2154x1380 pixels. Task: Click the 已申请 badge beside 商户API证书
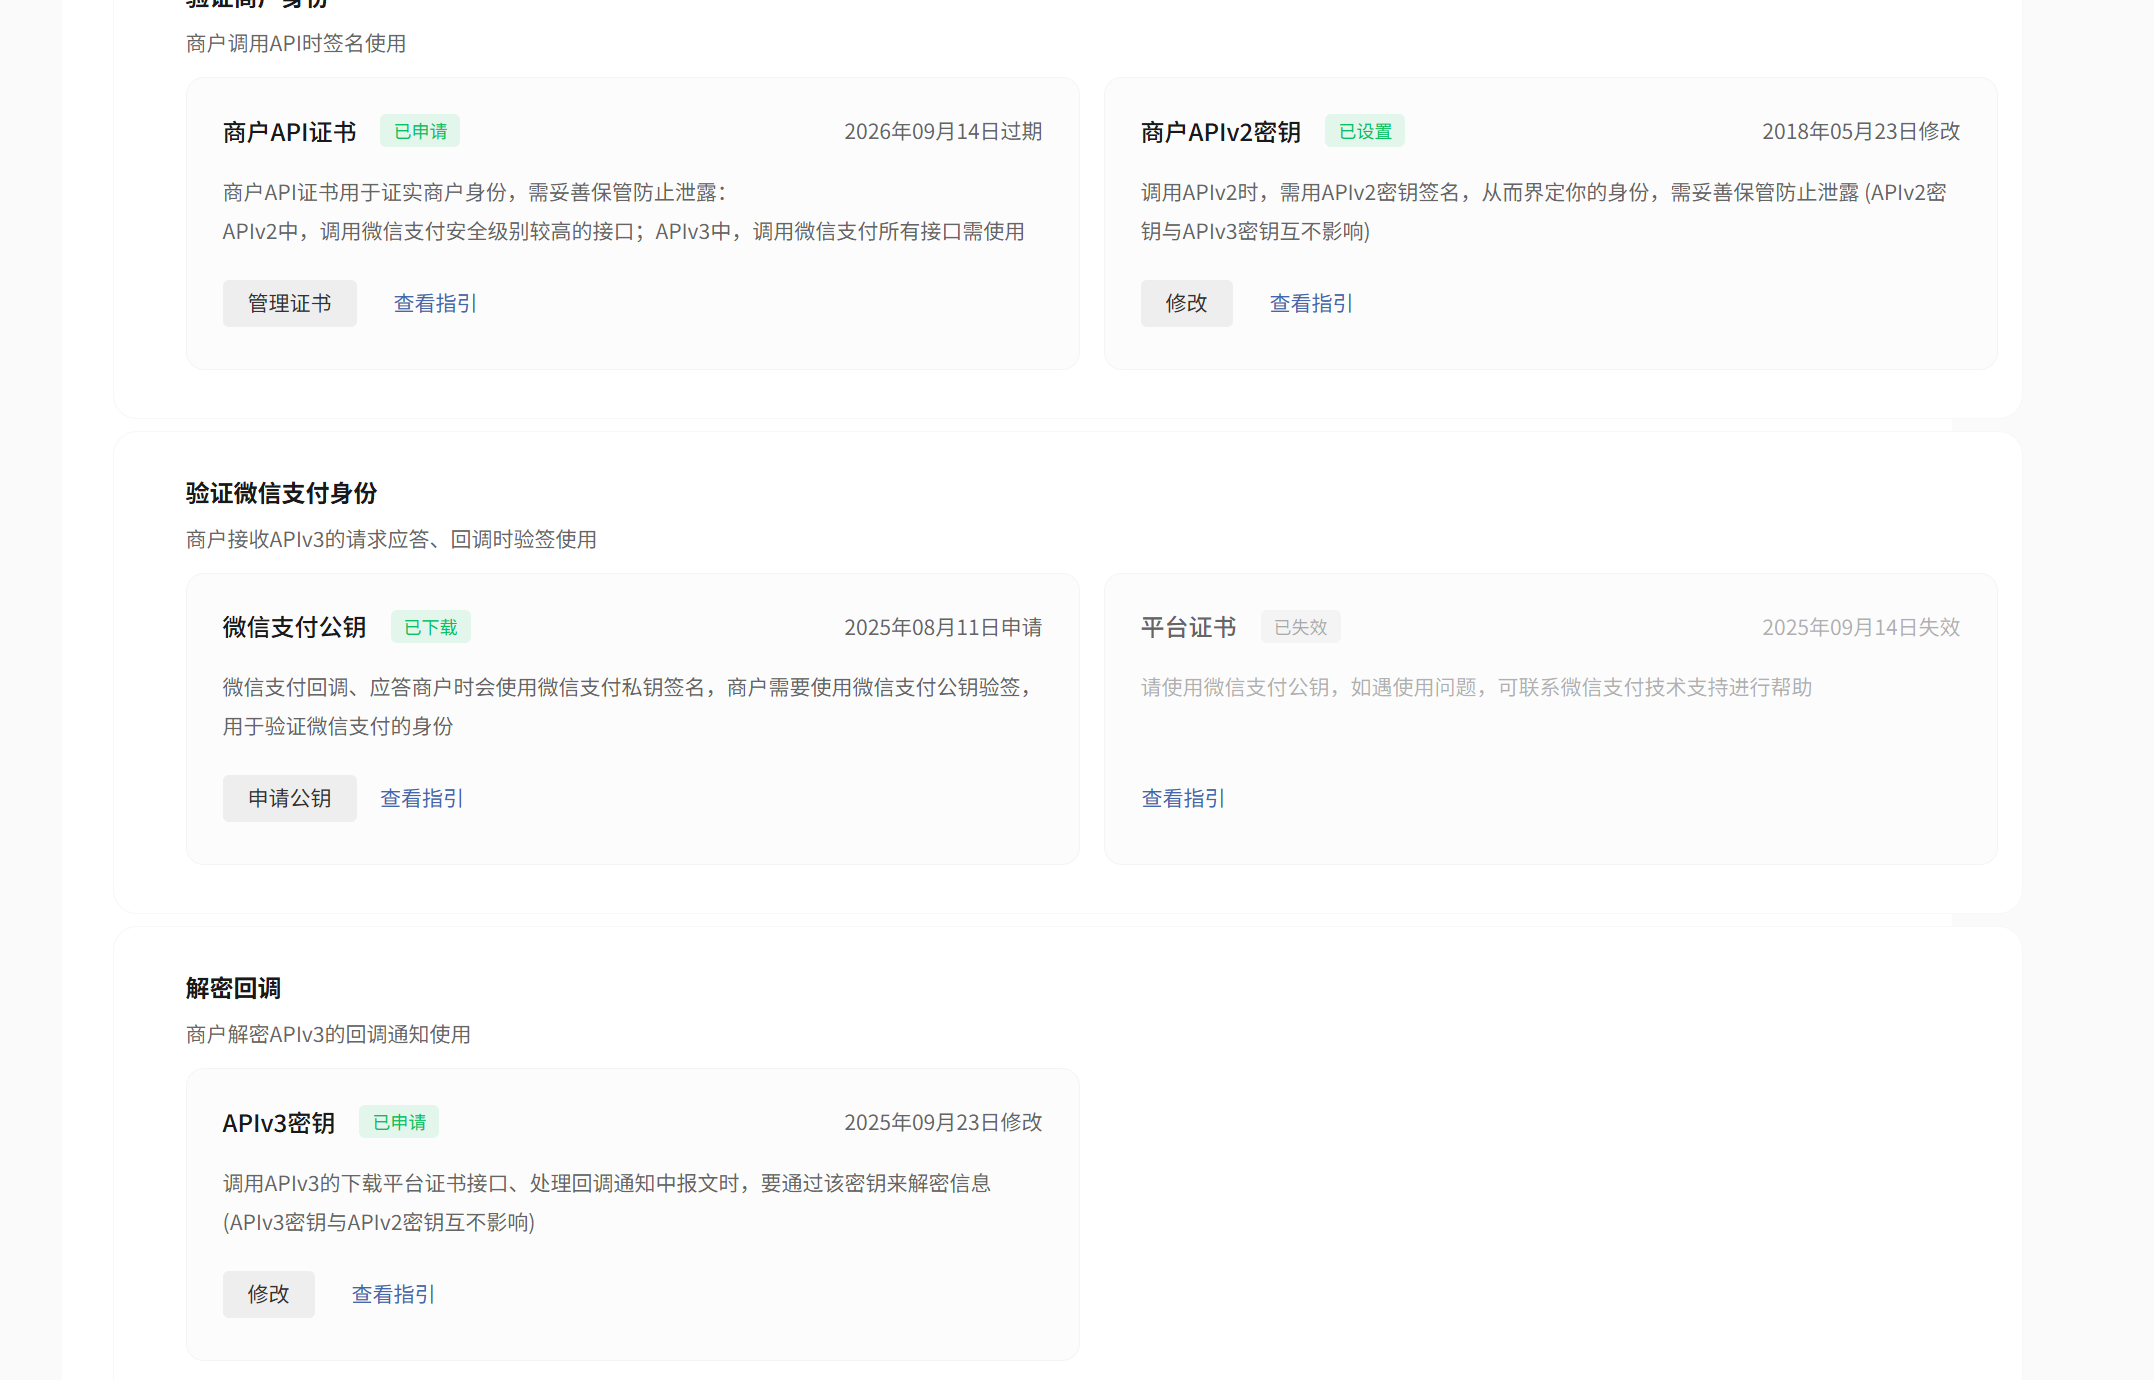click(x=420, y=131)
